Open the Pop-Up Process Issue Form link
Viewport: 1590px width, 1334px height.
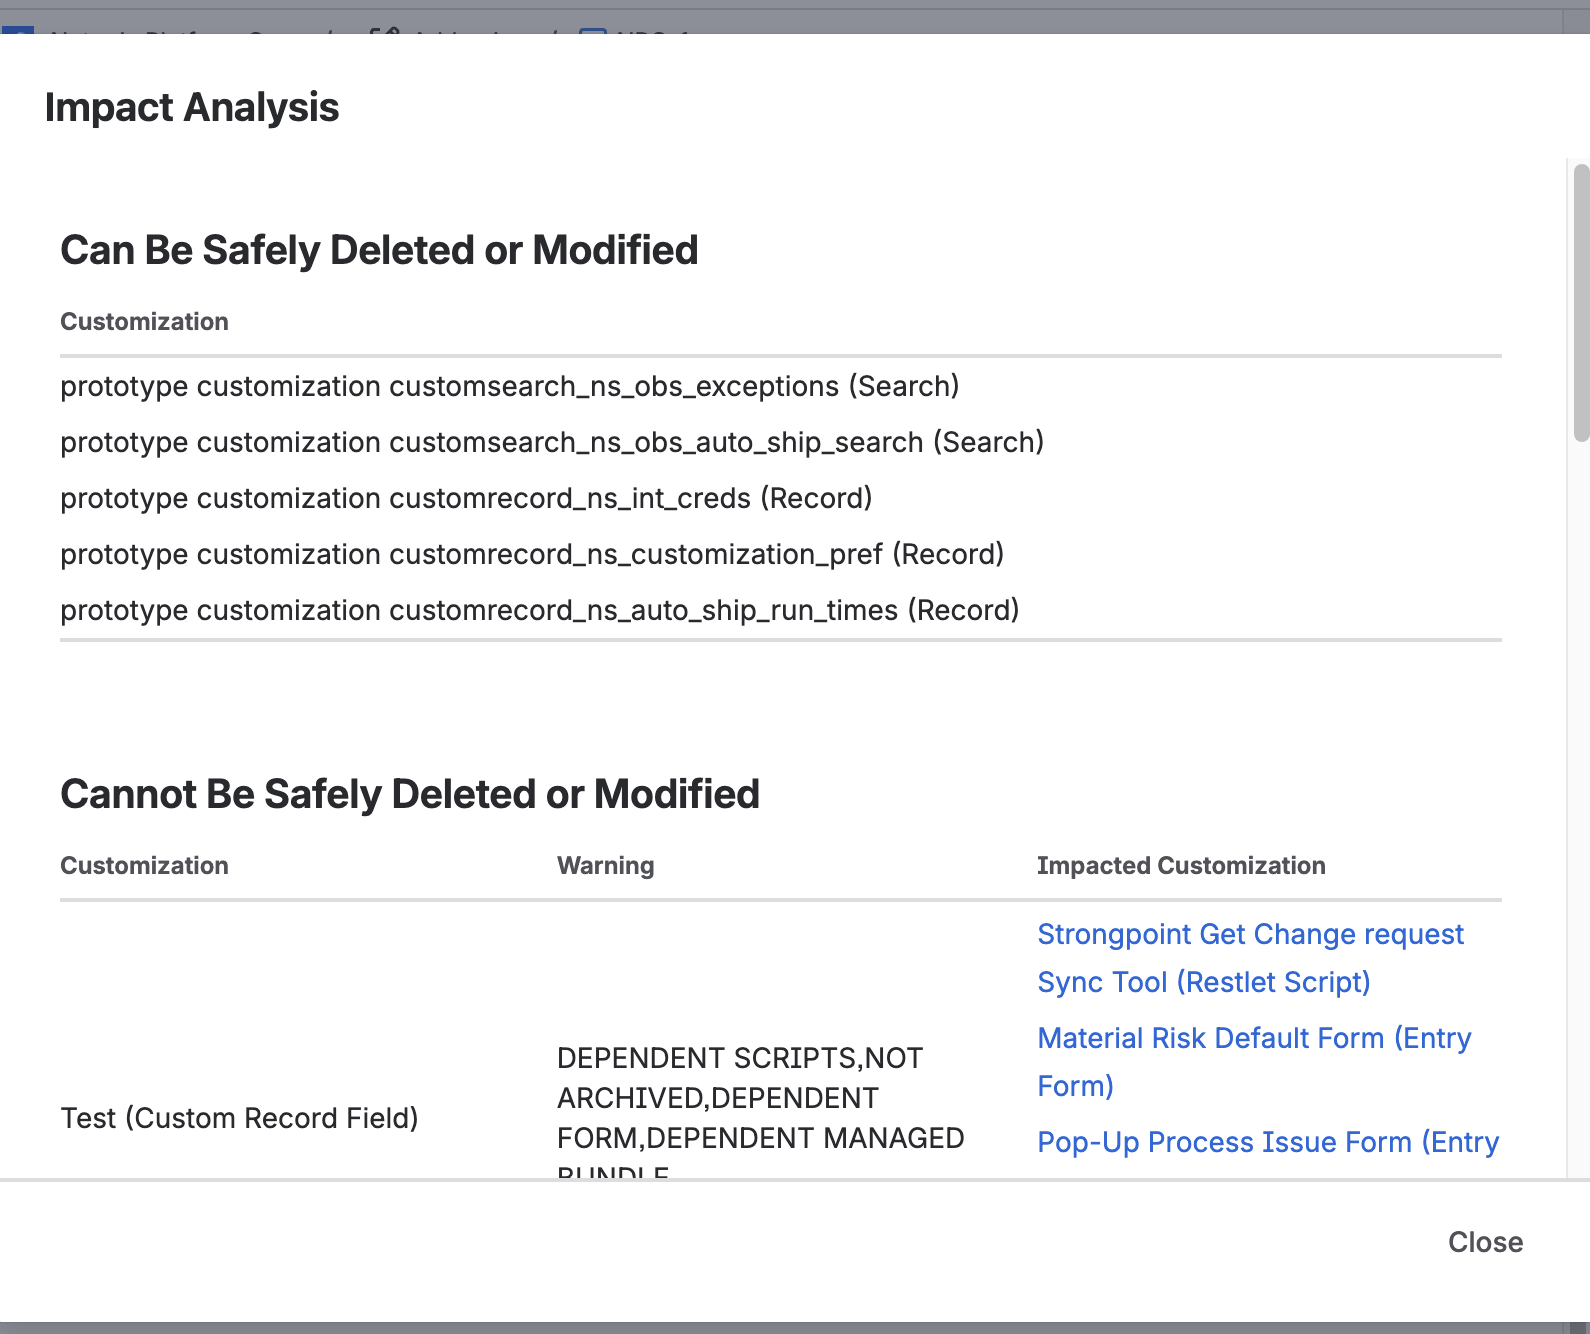click(1267, 1141)
